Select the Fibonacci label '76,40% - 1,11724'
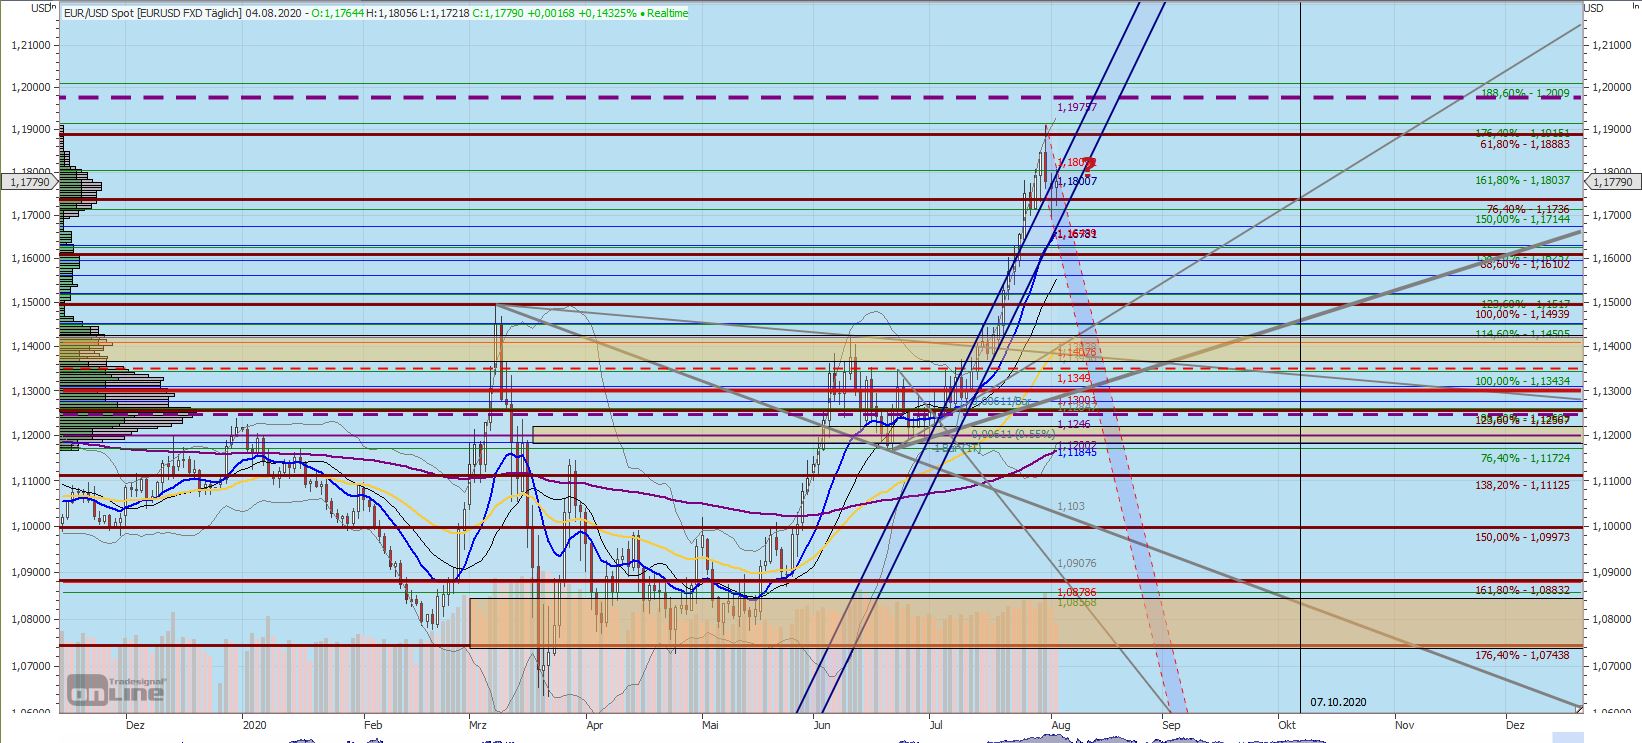Image resolution: width=1642 pixels, height=743 pixels. [x=1525, y=458]
